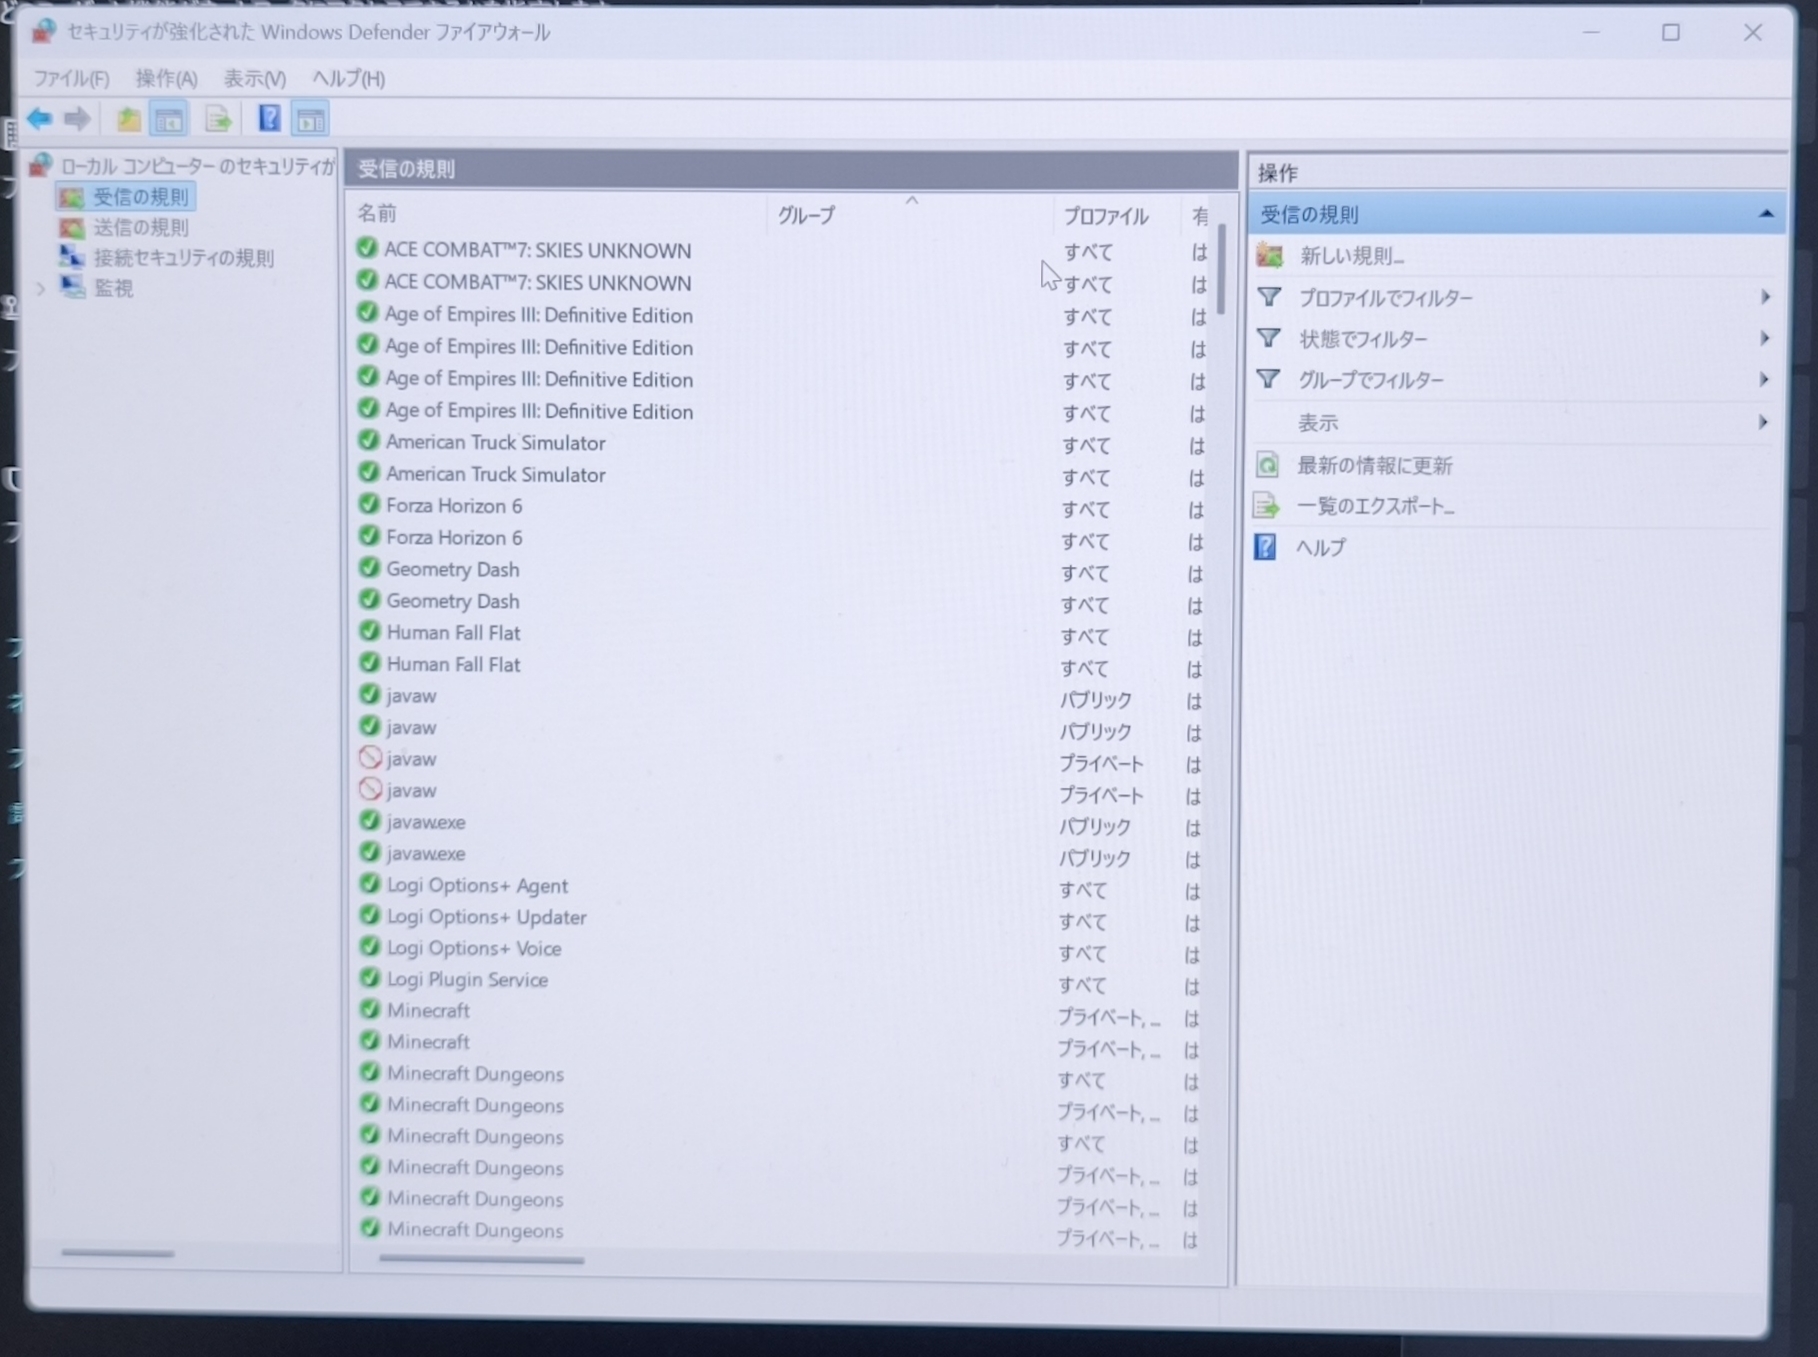This screenshot has width=1818, height=1357.
Task: Click the refresh icon beside 最新の情報に更新
Action: pos(1267,465)
